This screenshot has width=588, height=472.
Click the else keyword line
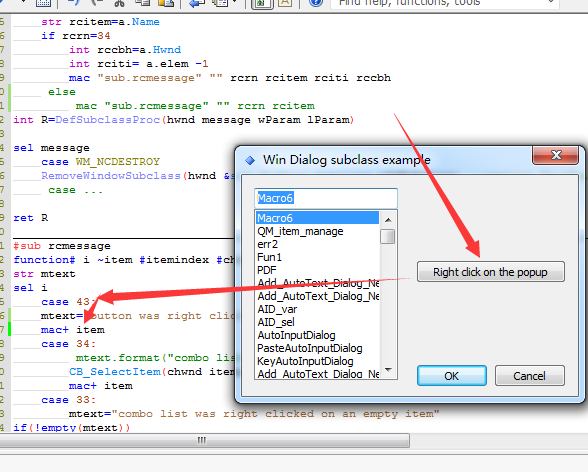pyautogui.click(x=62, y=92)
